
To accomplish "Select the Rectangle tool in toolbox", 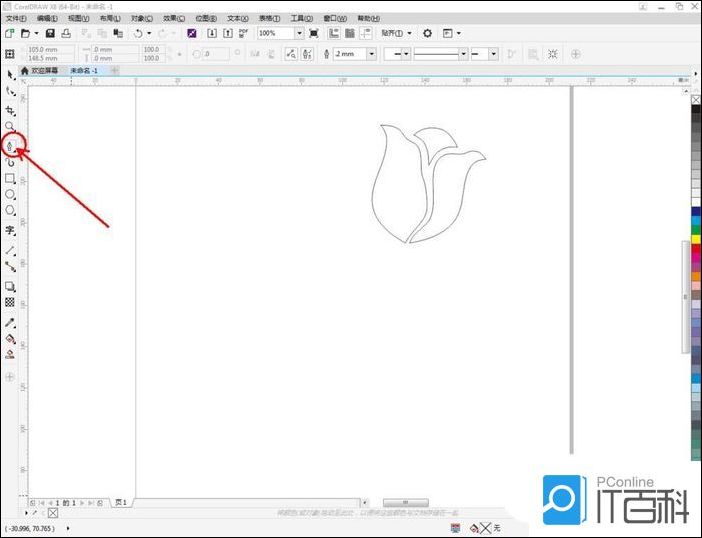I will point(10,178).
